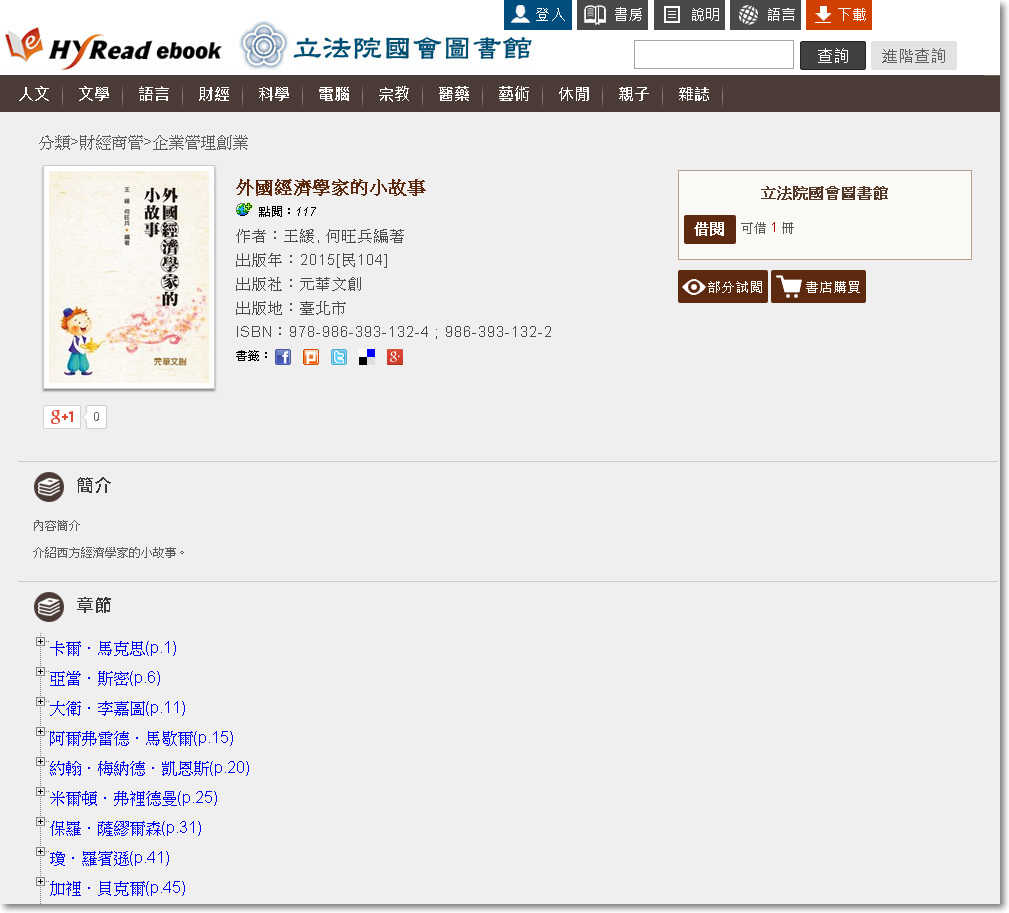The image size is (1009, 913).
Task: Click the 借閱 borrow button
Action: coord(709,229)
